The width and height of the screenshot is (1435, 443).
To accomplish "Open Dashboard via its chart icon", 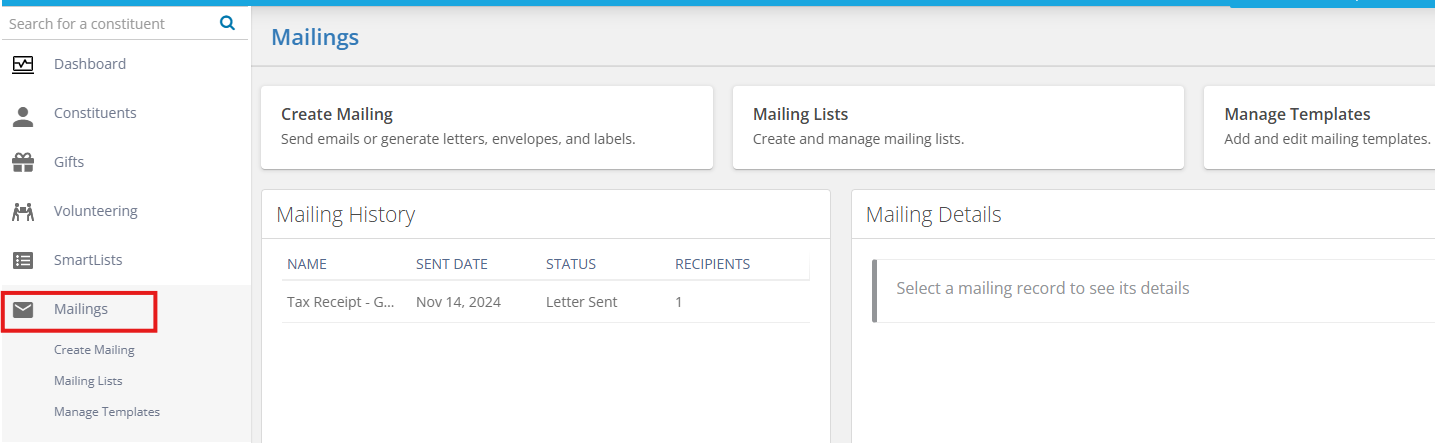I will pyautogui.click(x=23, y=64).
